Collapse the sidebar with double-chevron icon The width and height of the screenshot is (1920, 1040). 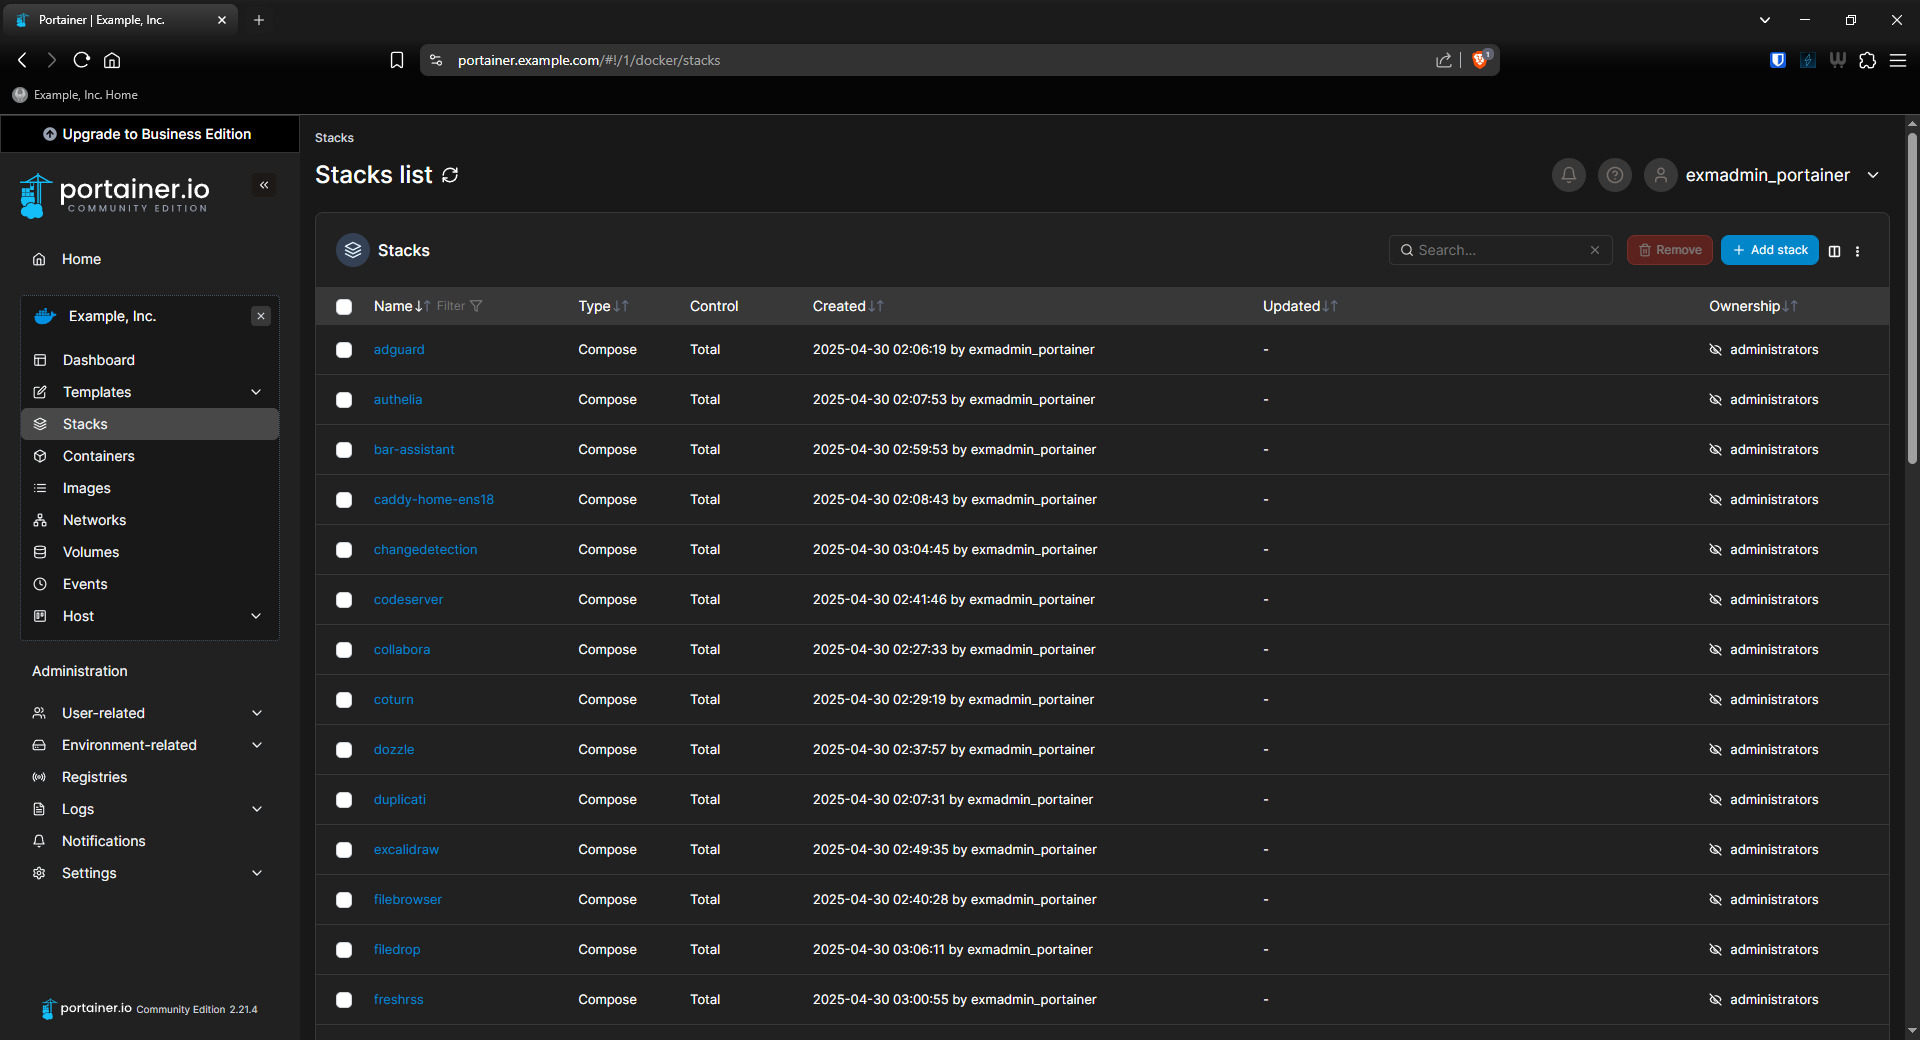coord(264,185)
